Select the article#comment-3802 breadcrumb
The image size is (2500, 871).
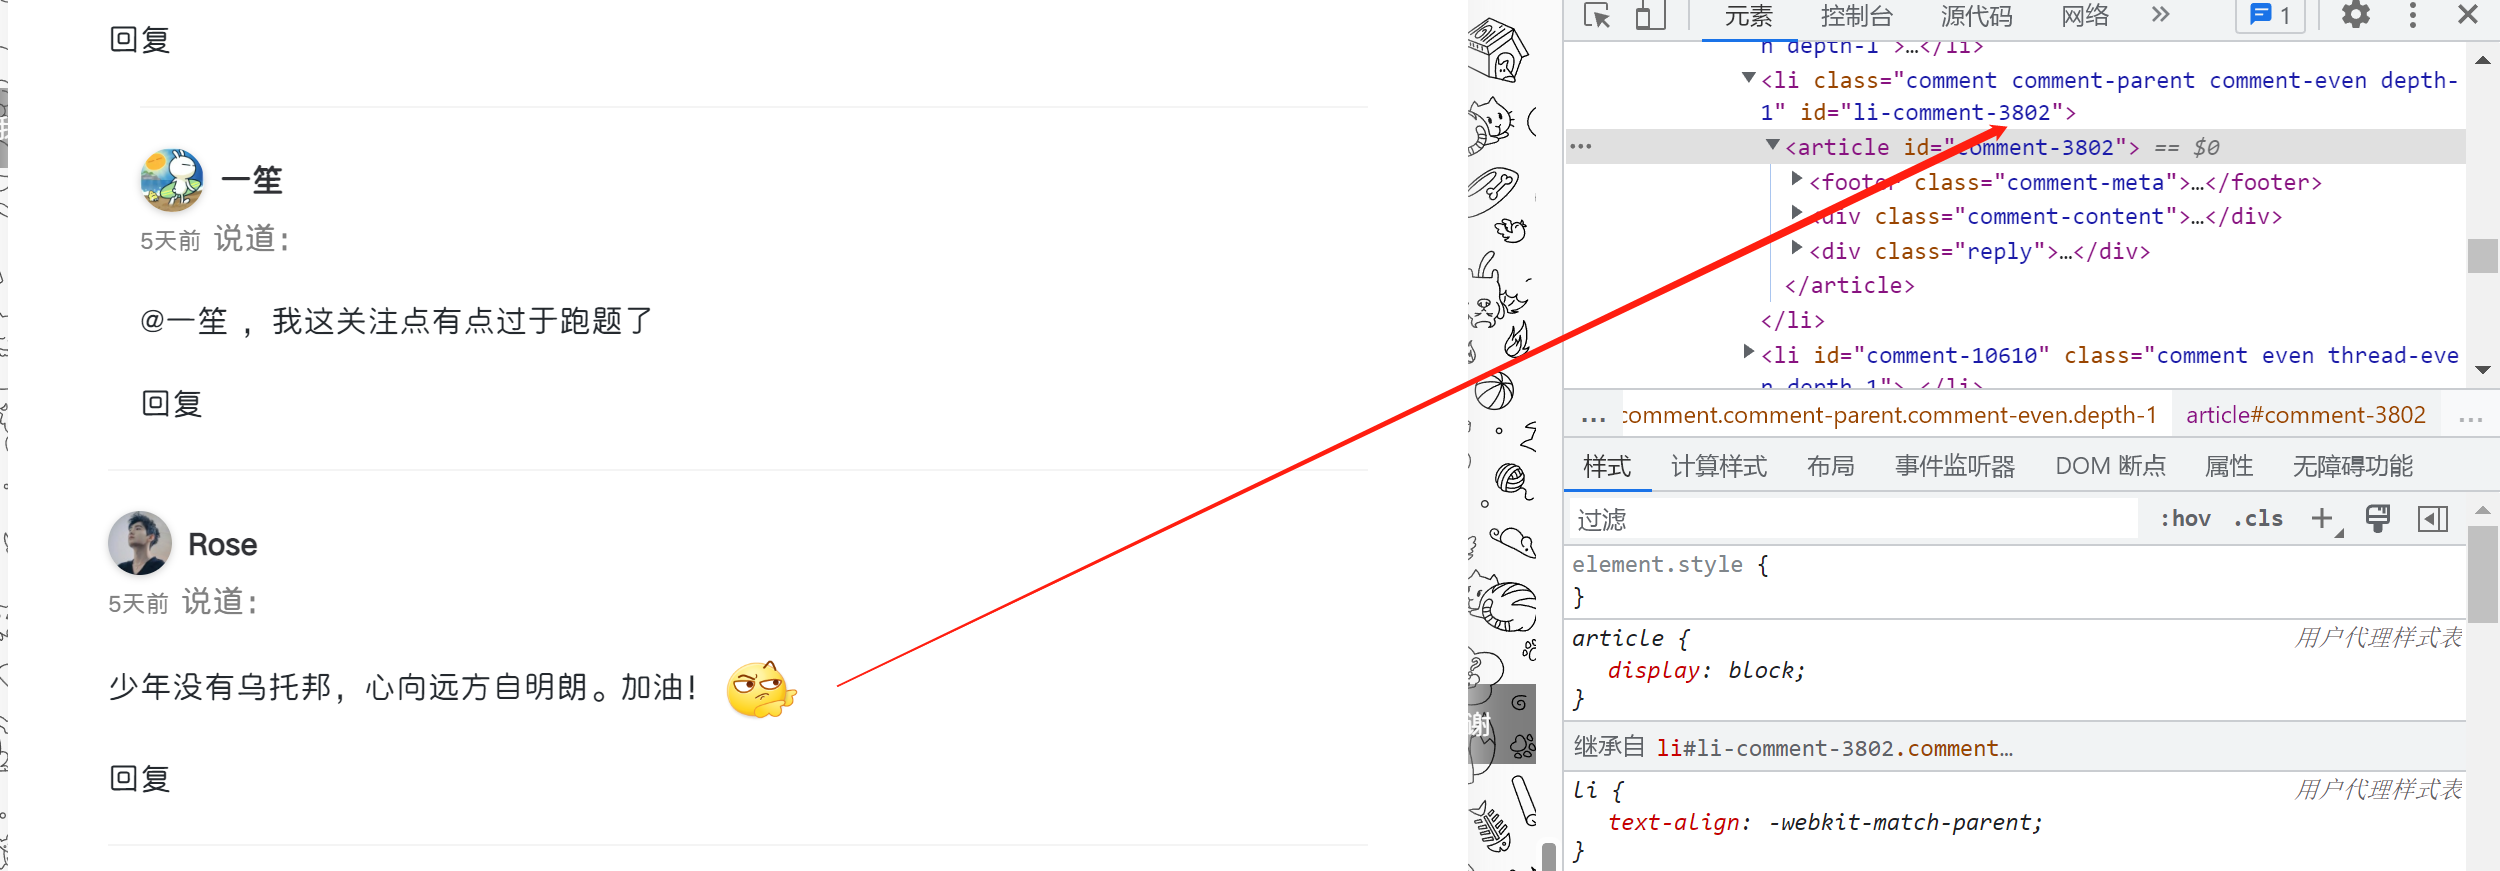2305,415
